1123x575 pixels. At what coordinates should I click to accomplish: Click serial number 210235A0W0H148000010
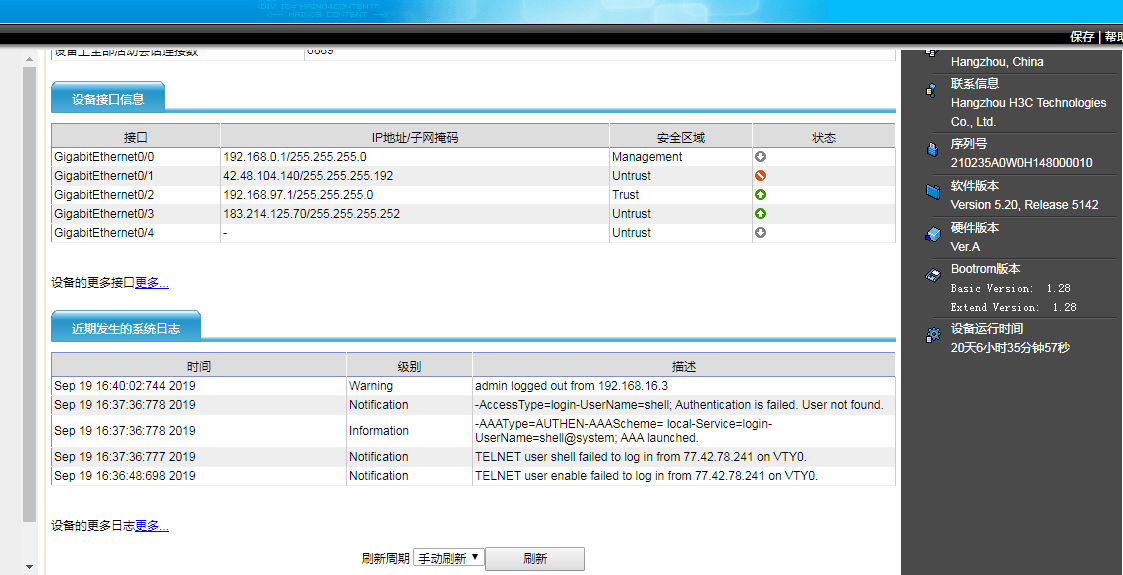point(1021,163)
